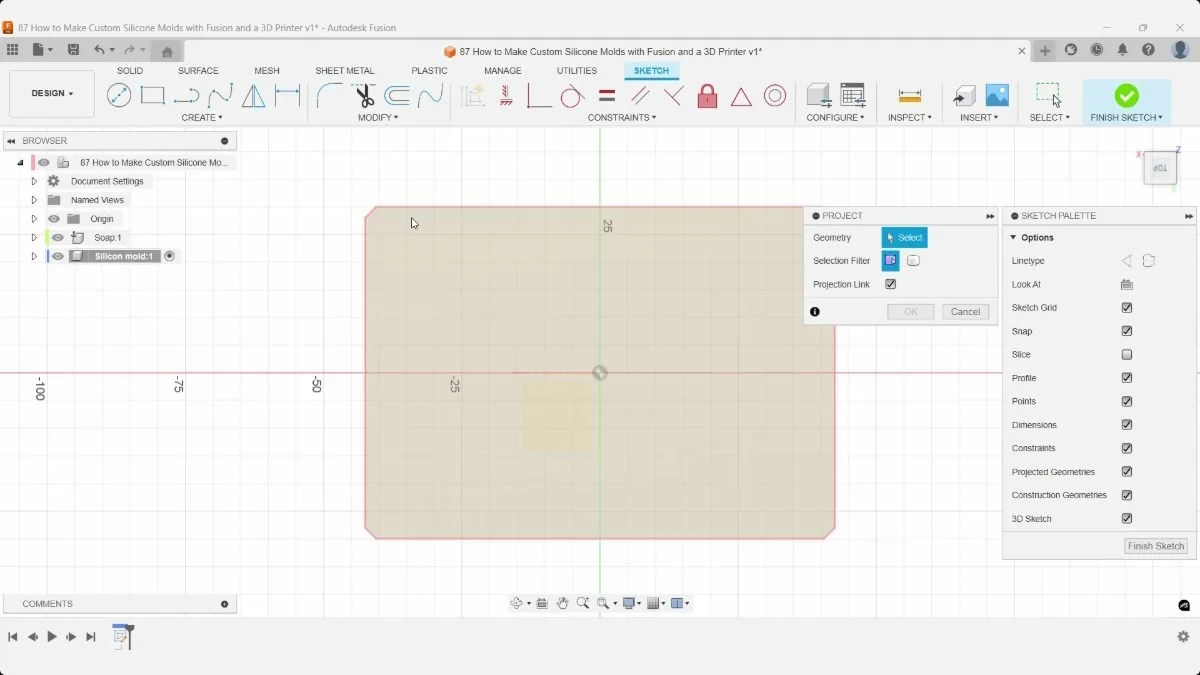Open the MODIFY dropdown menu
Image resolution: width=1200 pixels, height=675 pixels.
click(378, 118)
